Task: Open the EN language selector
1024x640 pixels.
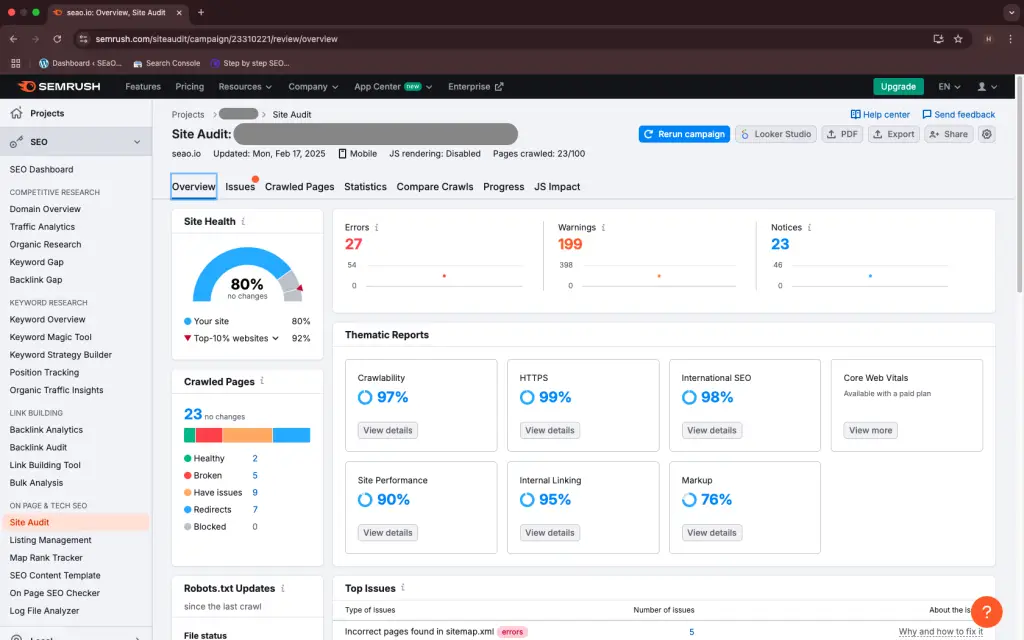Action: [949, 86]
